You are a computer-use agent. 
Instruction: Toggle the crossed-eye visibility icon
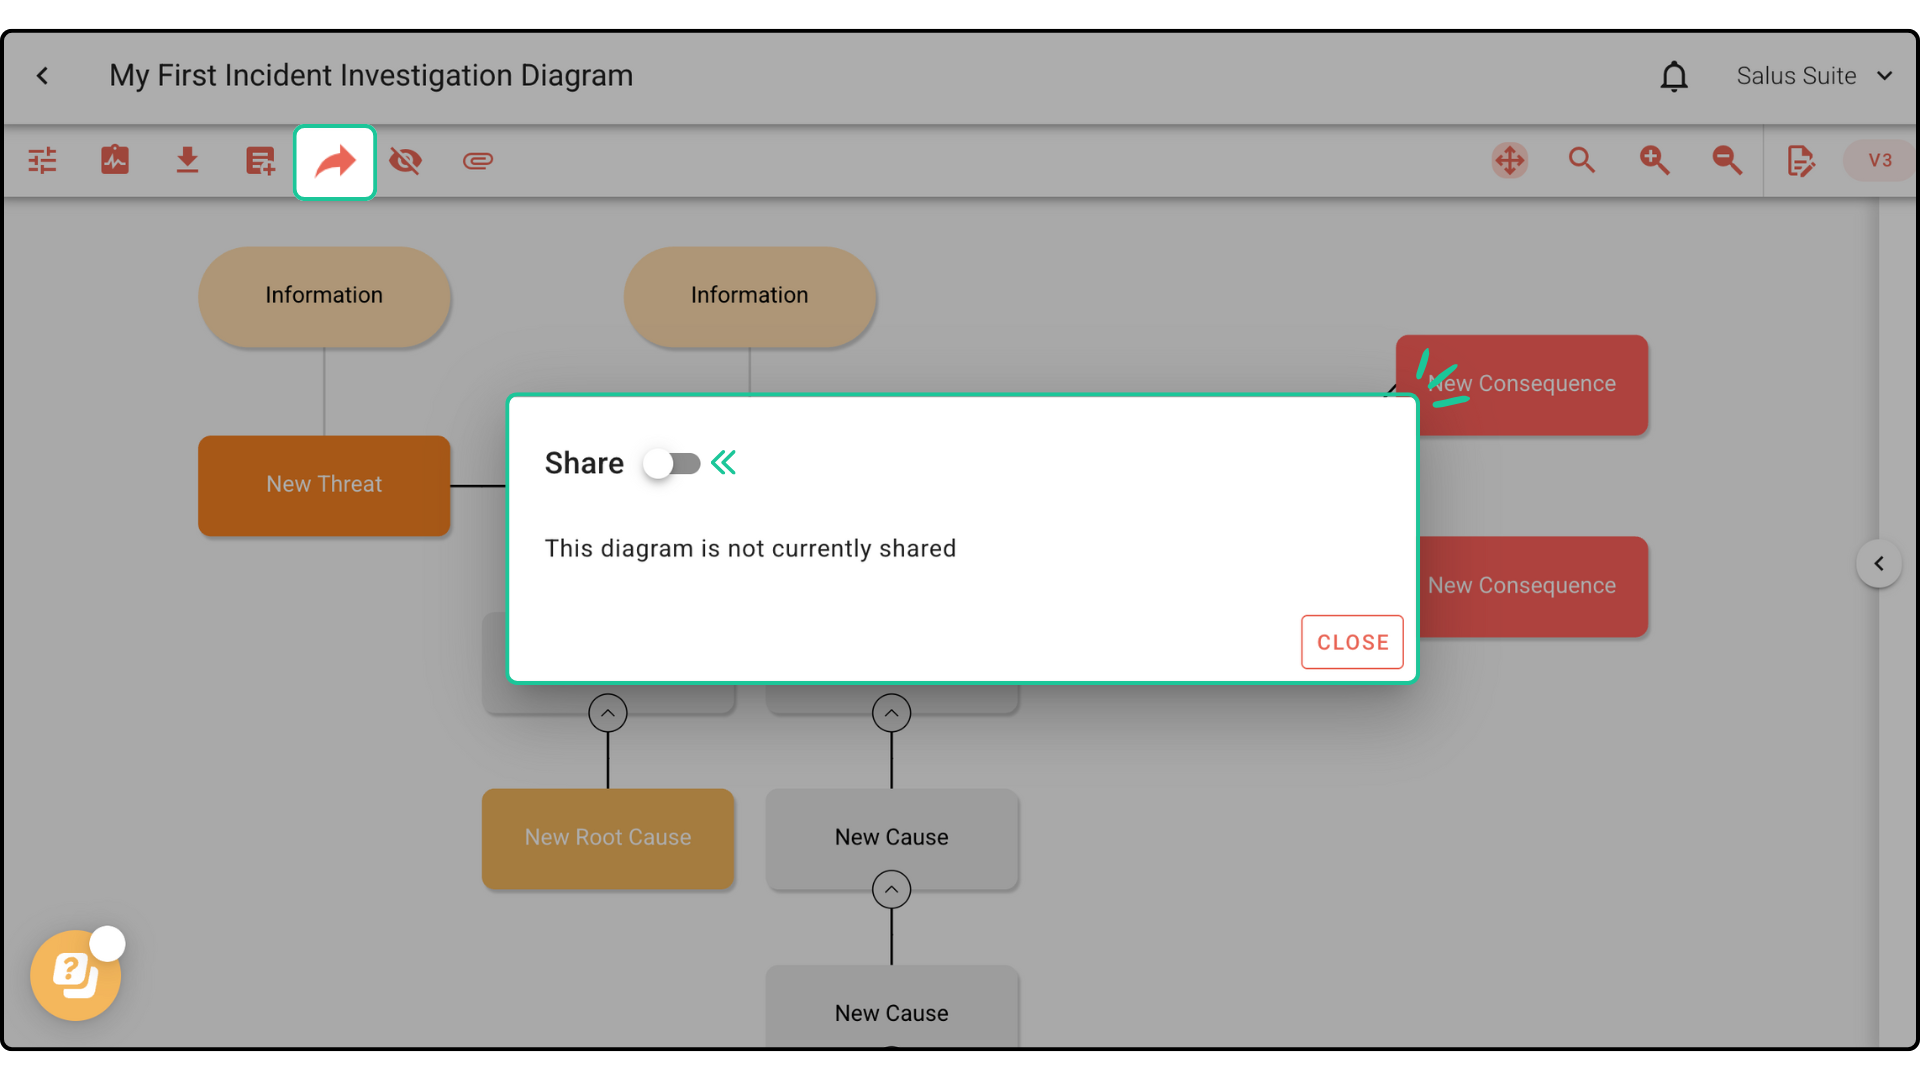click(405, 160)
